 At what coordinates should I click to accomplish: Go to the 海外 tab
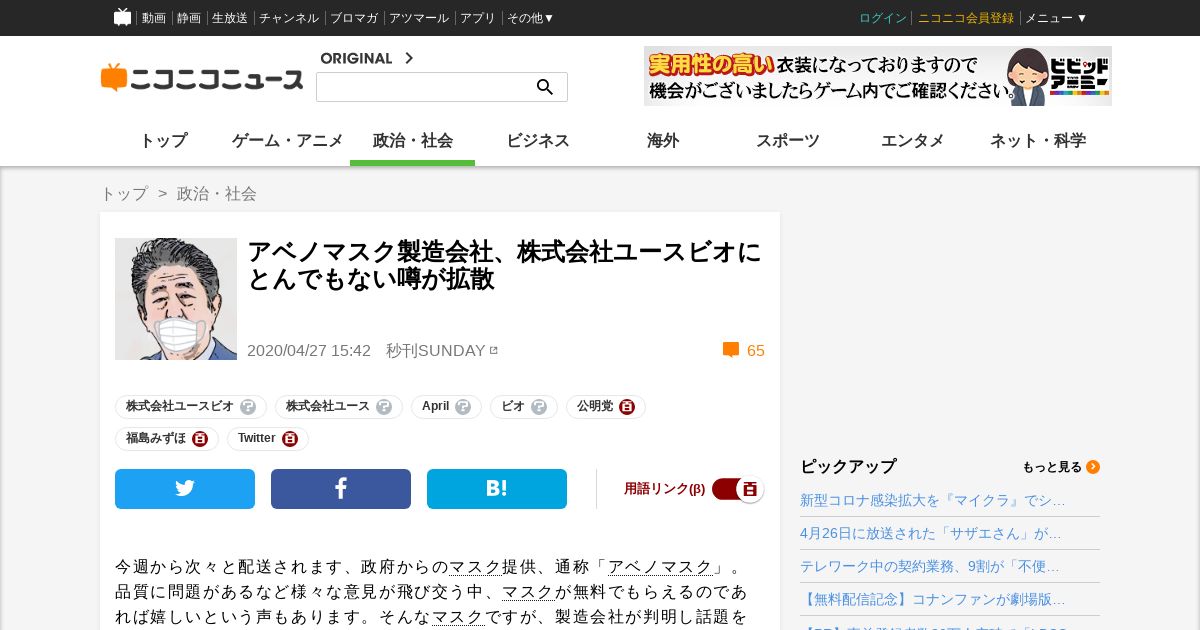point(663,141)
